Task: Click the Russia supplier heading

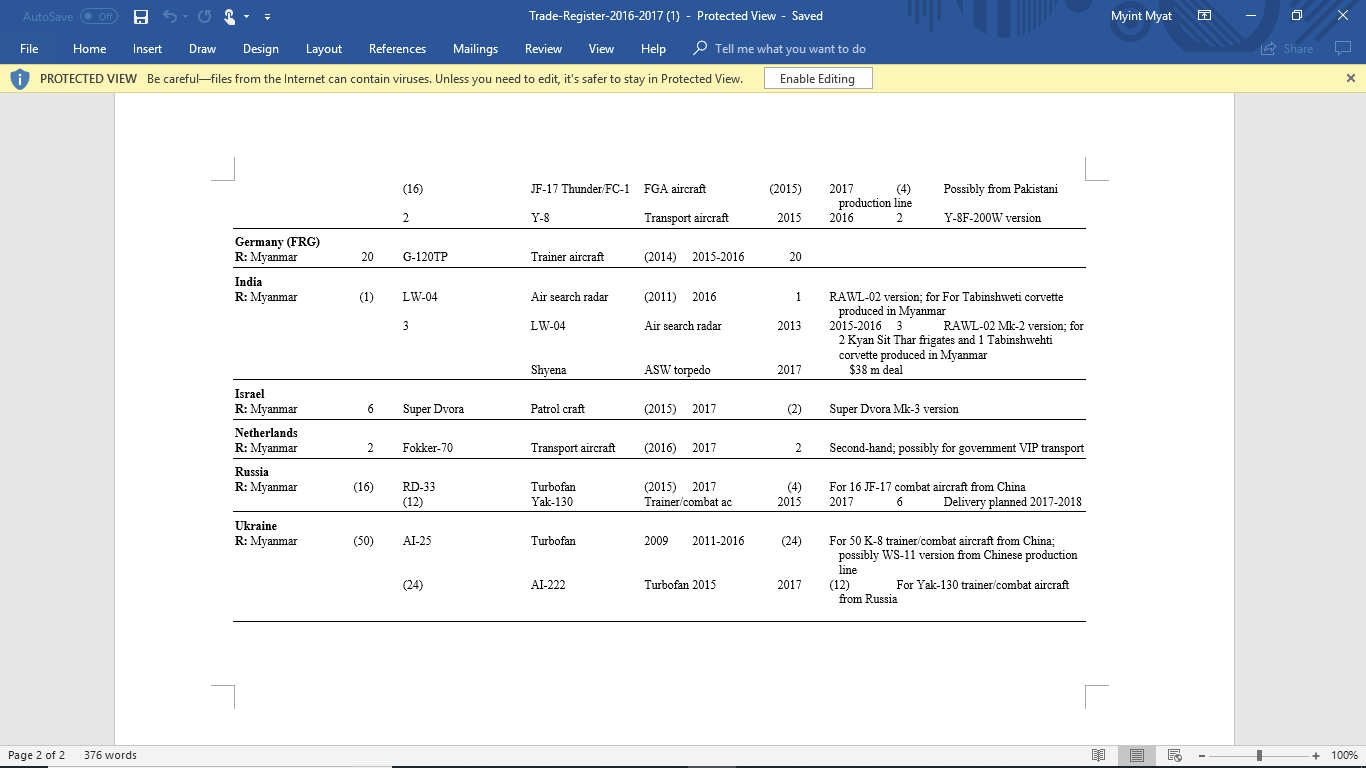Action: [252, 472]
